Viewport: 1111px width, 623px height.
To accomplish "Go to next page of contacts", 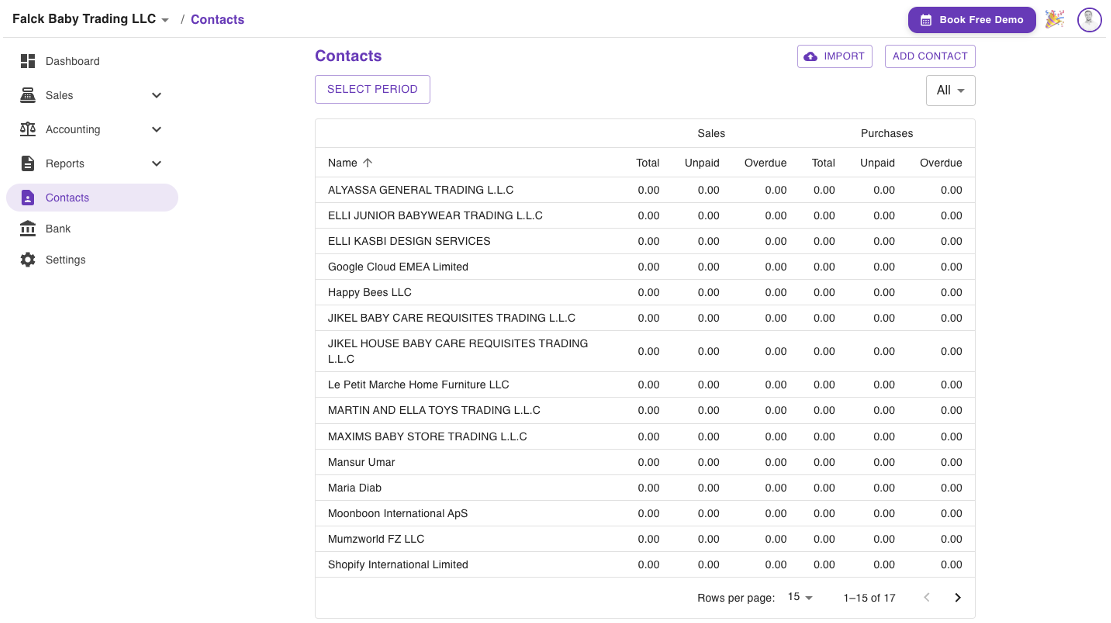I will coord(957,598).
